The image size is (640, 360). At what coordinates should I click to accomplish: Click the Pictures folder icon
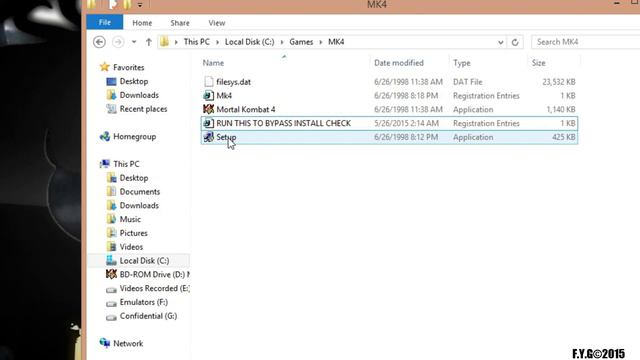[x=111, y=233]
